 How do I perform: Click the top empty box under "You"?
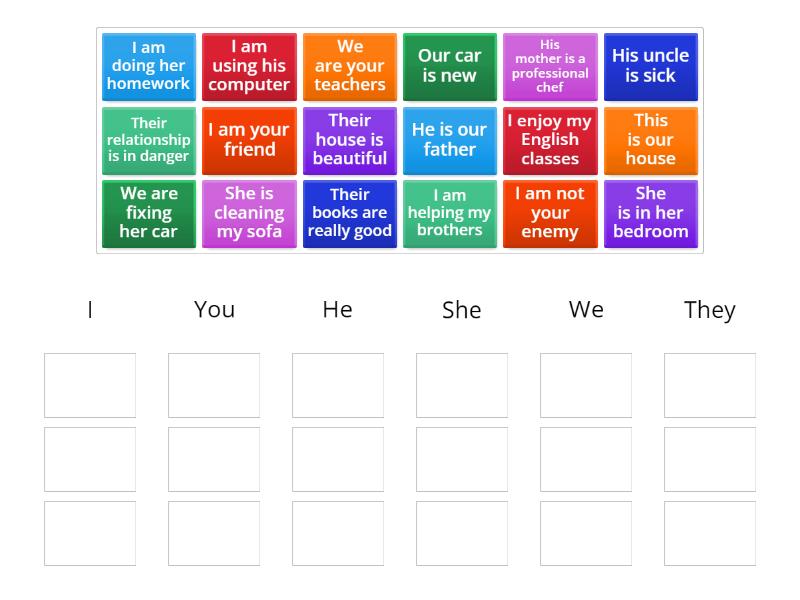[214, 385]
